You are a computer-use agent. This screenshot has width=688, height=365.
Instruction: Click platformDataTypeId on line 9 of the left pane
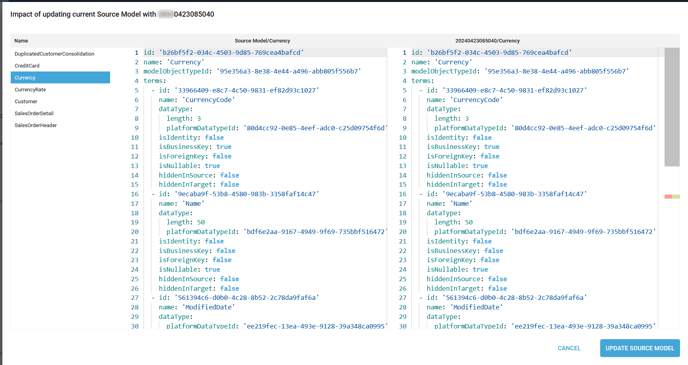276,128
